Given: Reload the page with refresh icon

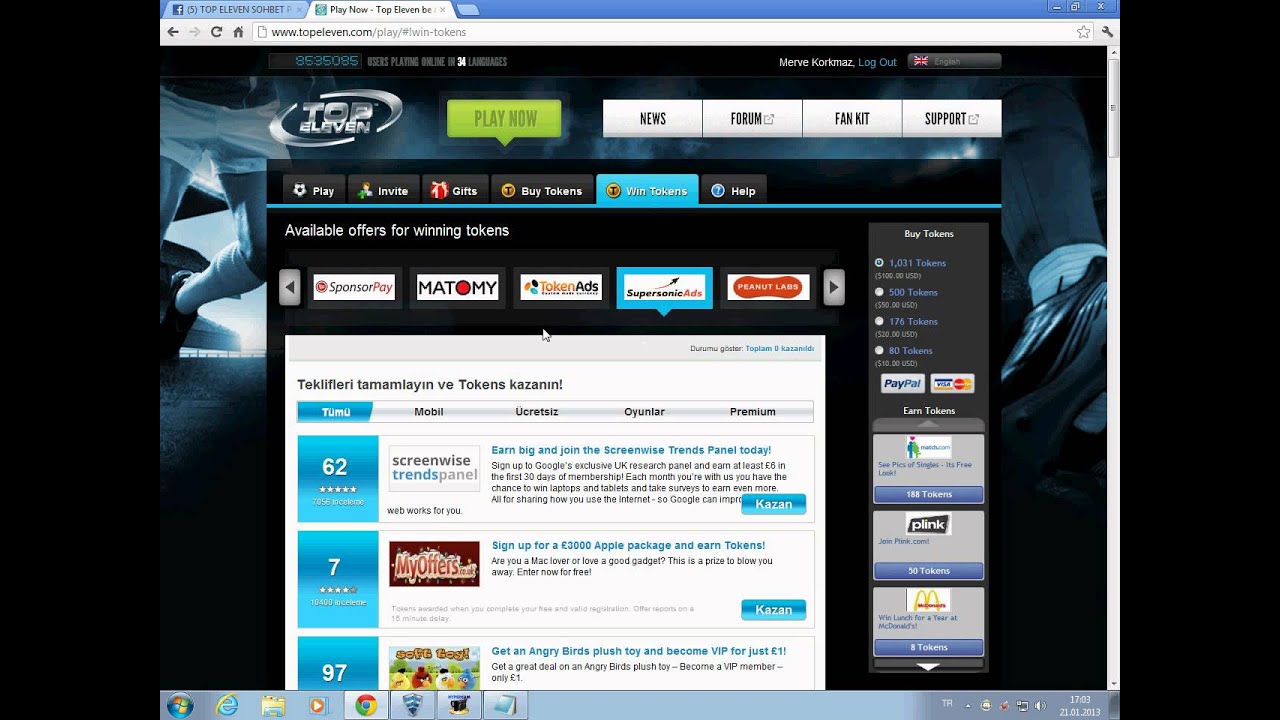Looking at the screenshot, I should click(x=216, y=32).
